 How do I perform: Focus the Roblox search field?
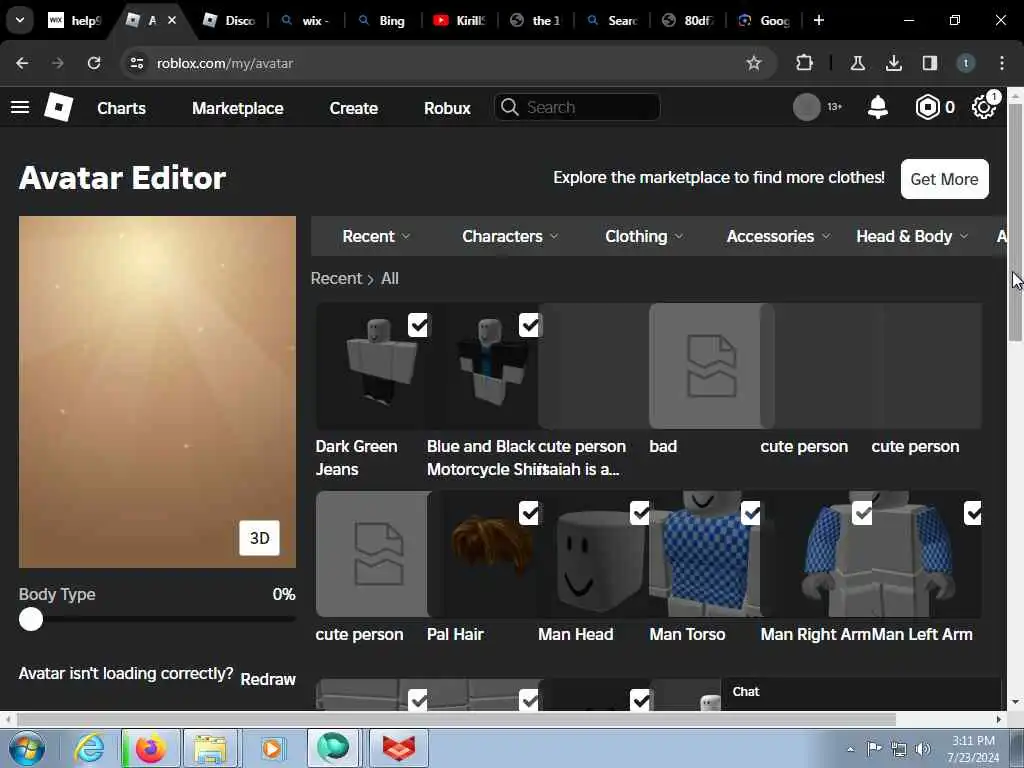[577, 107]
